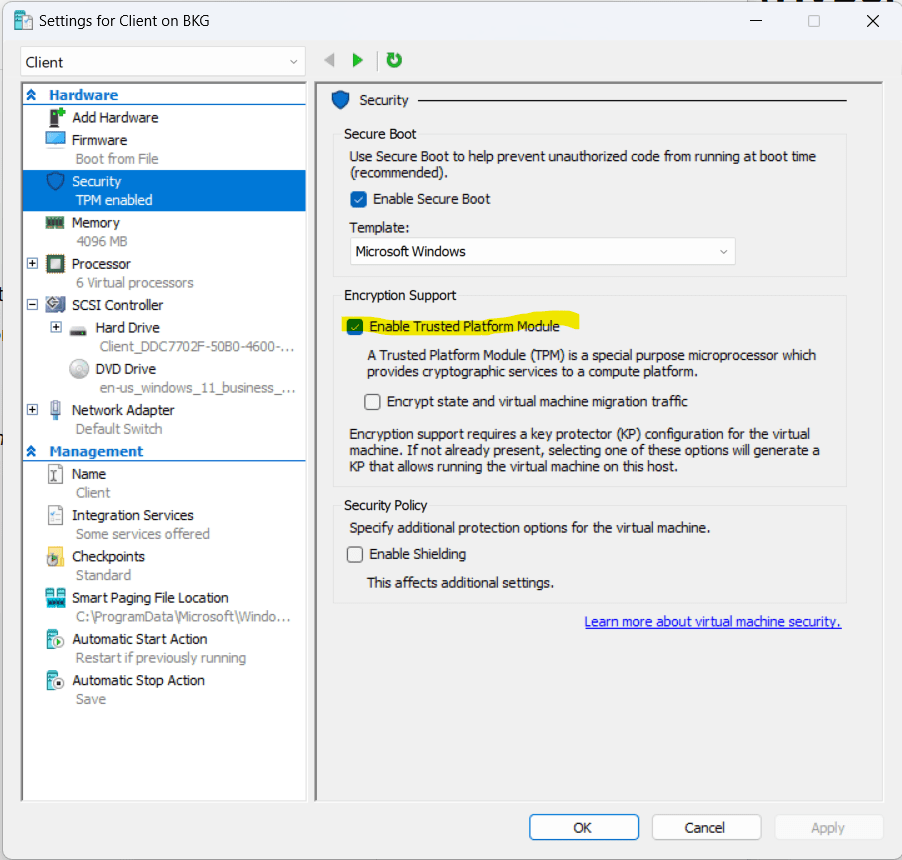Screen dimensions: 902x860
Task: Select the Add Hardware icon
Action: 56,117
